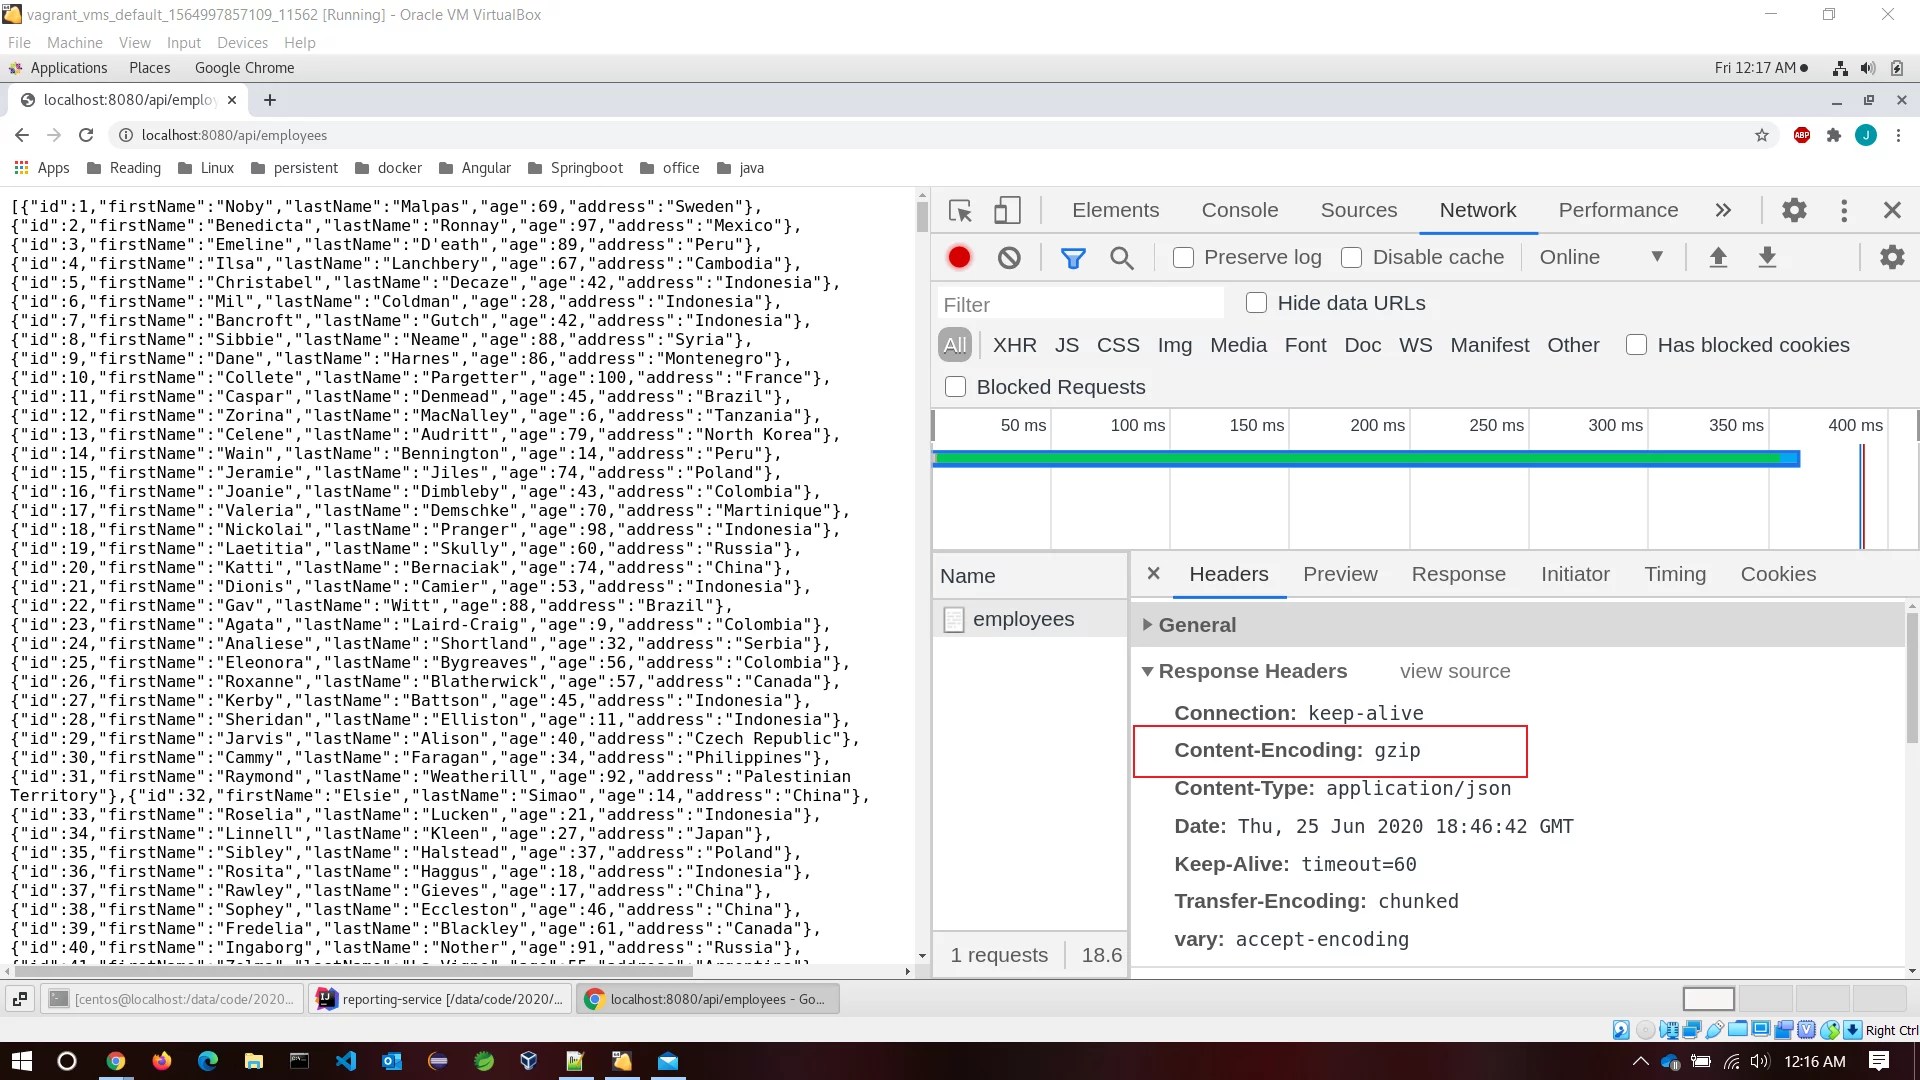Clear the network log with the clear icon
Image resolution: width=1920 pixels, height=1080 pixels.
click(1009, 258)
